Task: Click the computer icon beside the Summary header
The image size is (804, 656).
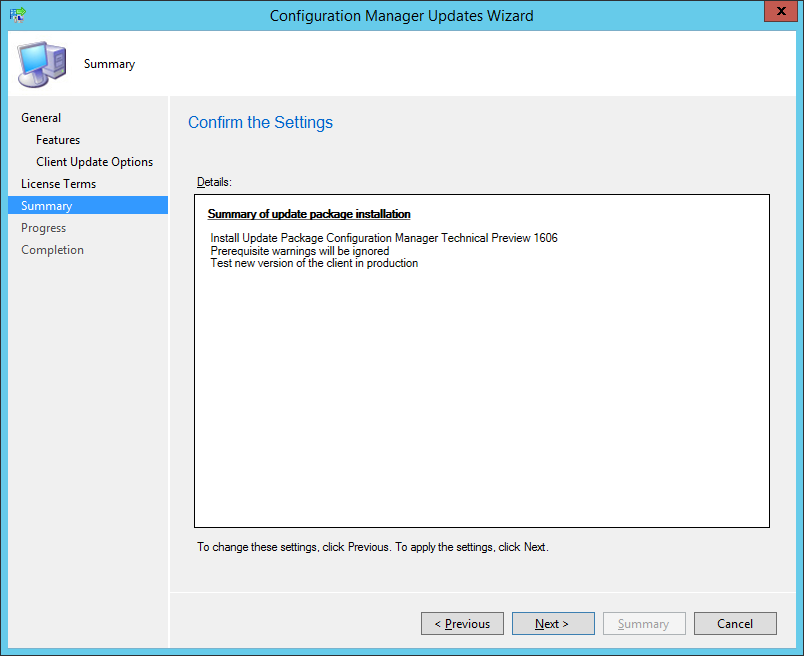Action: tap(42, 64)
